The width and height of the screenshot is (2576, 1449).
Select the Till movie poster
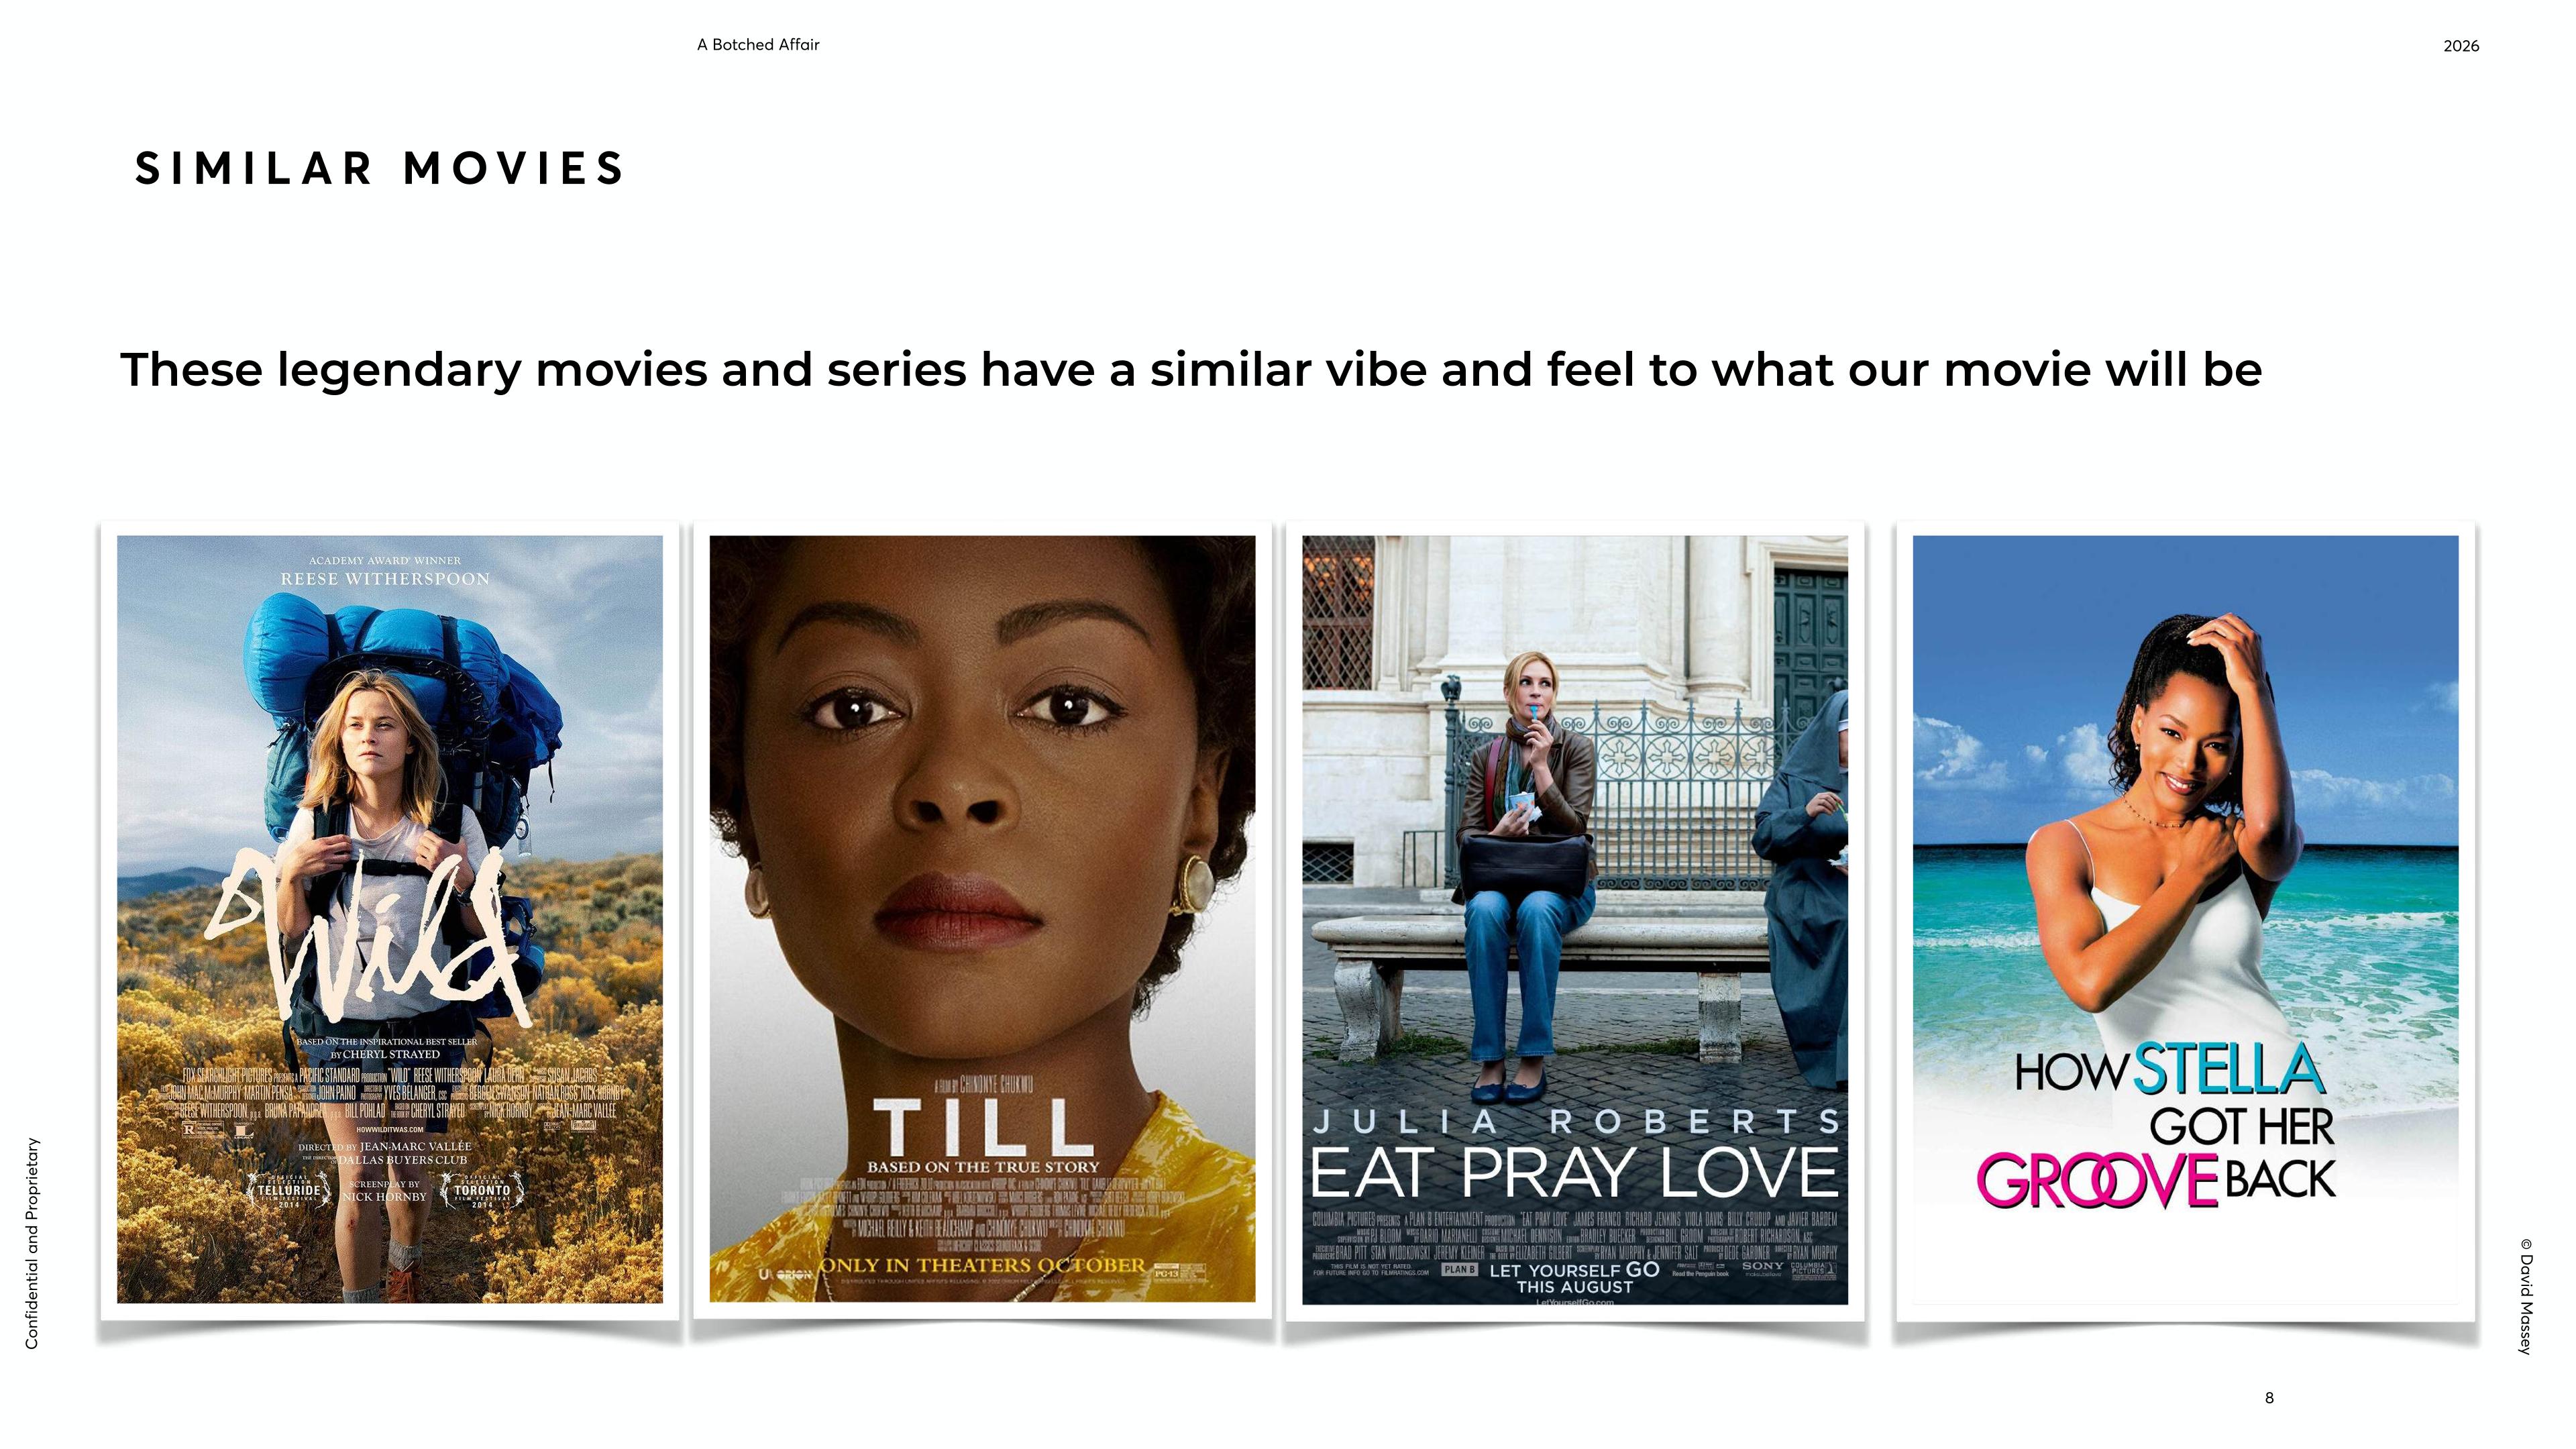(x=982, y=919)
